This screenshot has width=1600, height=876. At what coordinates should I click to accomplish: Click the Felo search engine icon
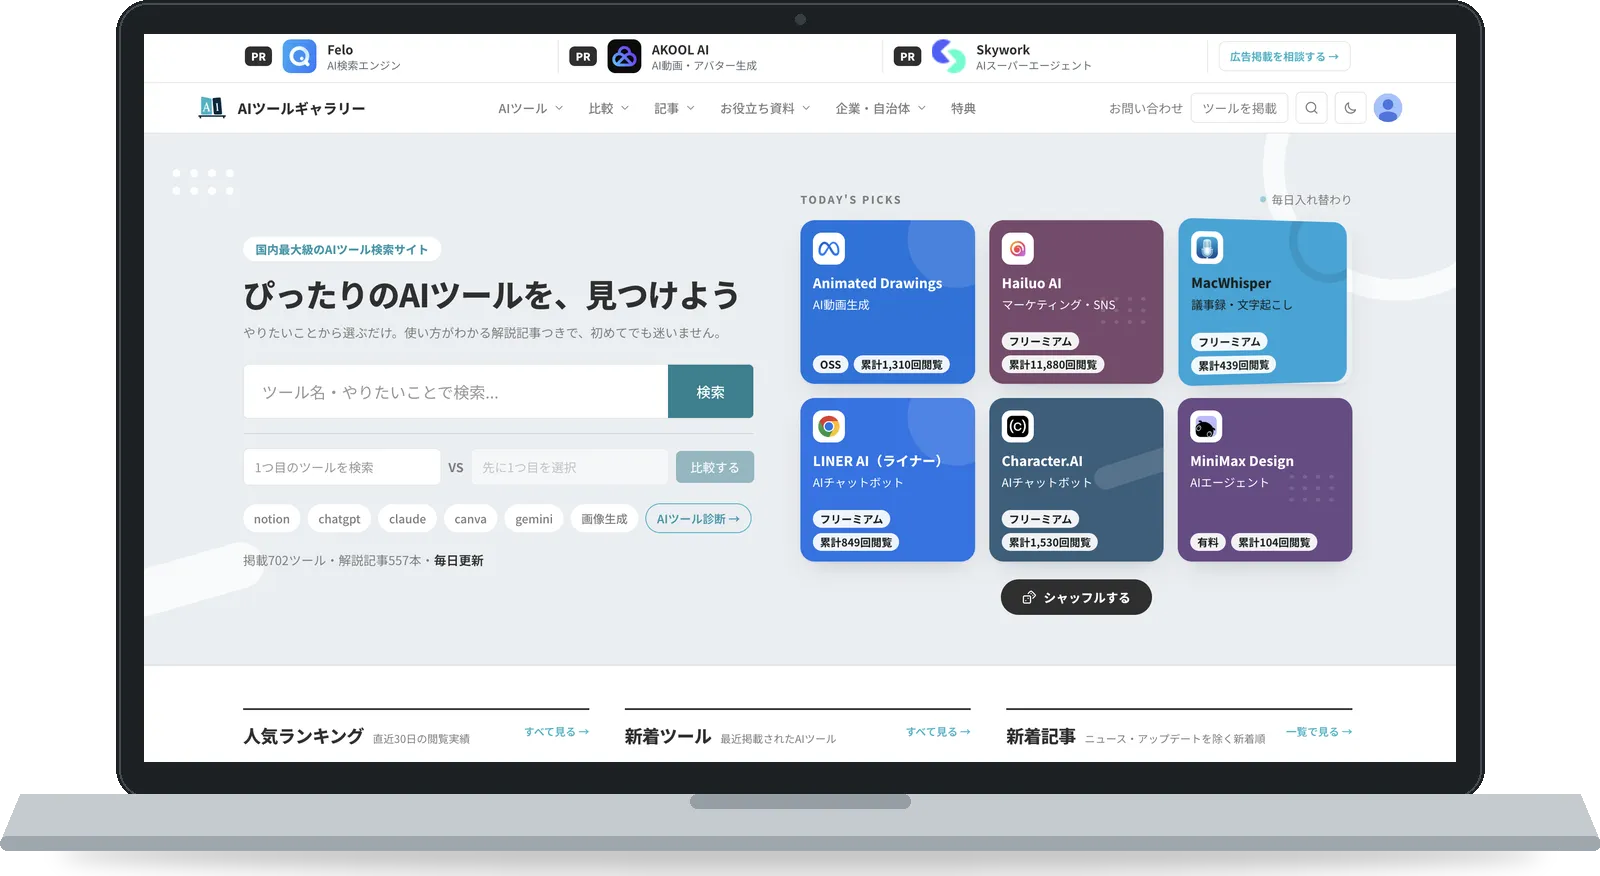[x=300, y=56]
